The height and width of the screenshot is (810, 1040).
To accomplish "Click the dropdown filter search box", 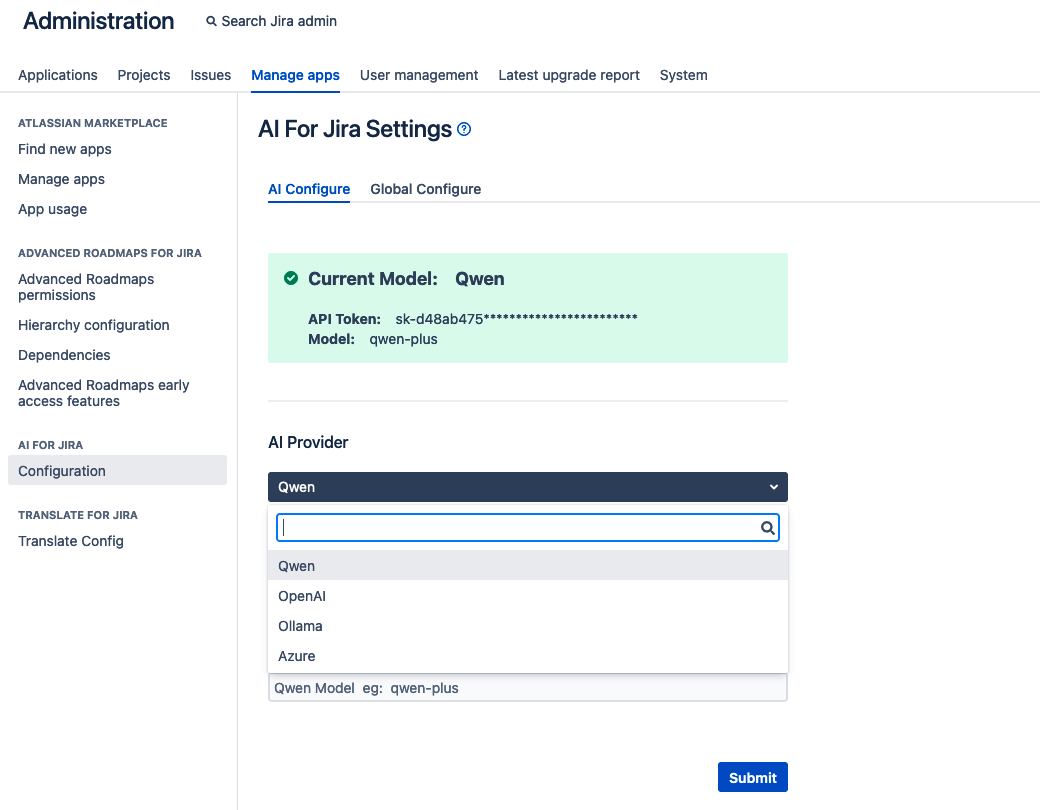I will pyautogui.click(x=528, y=527).
